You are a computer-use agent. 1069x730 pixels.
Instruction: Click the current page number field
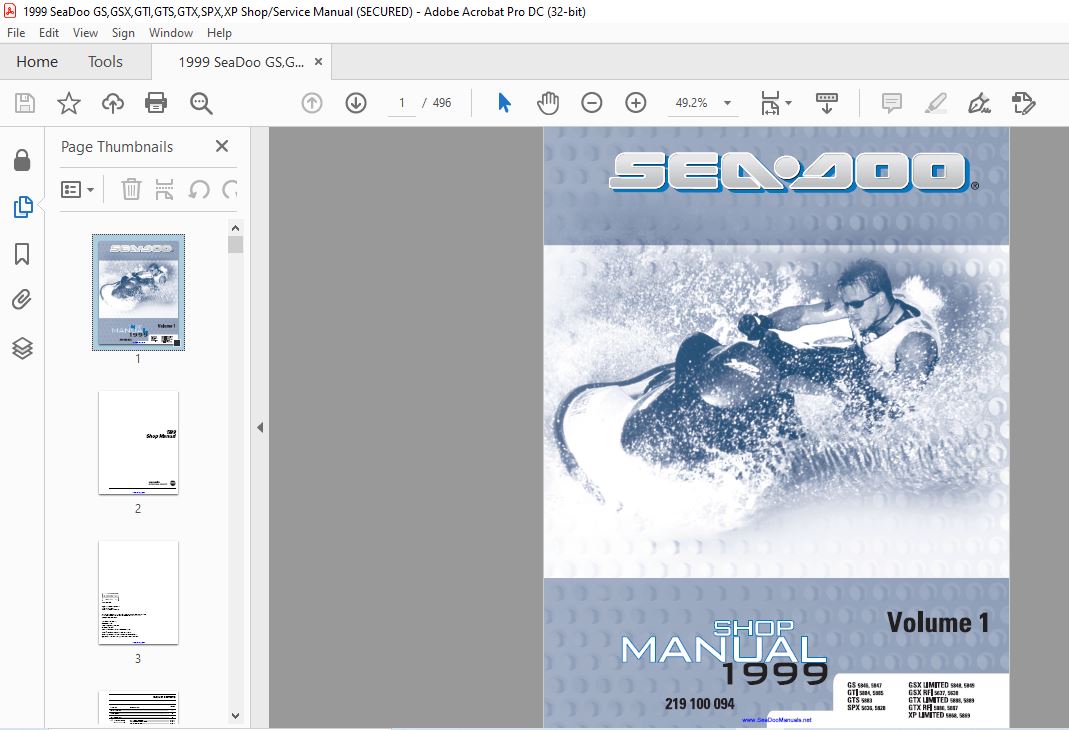[402, 103]
